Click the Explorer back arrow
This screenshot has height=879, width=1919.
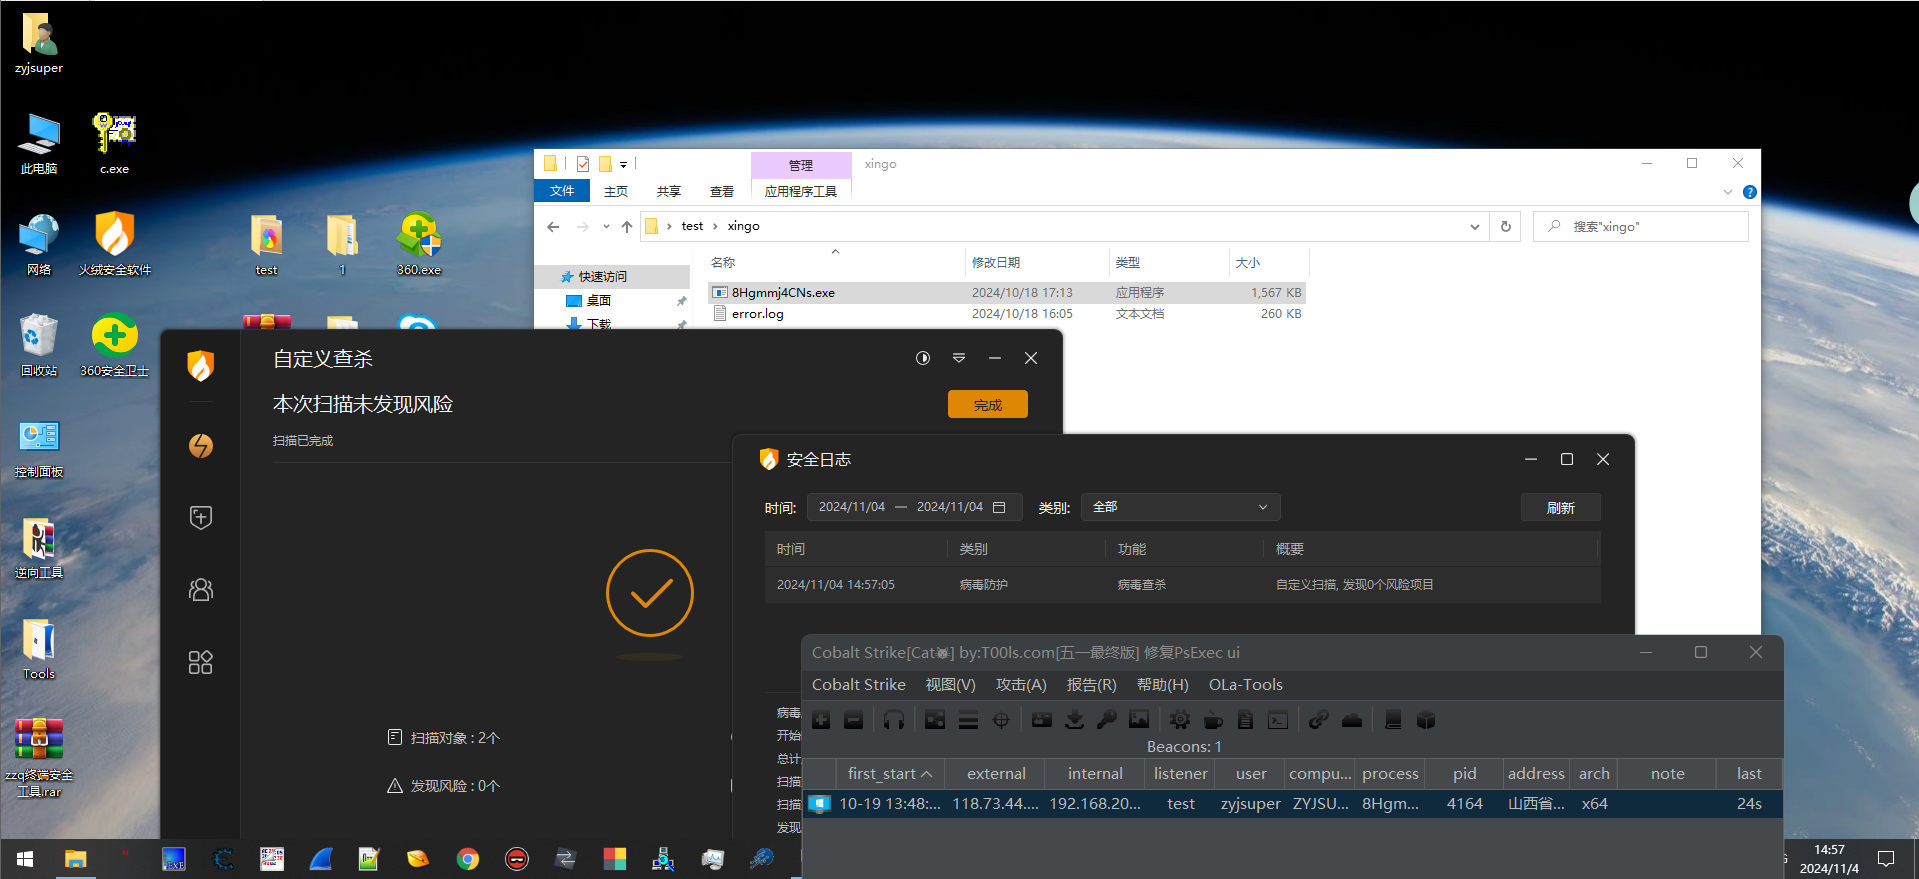(553, 227)
